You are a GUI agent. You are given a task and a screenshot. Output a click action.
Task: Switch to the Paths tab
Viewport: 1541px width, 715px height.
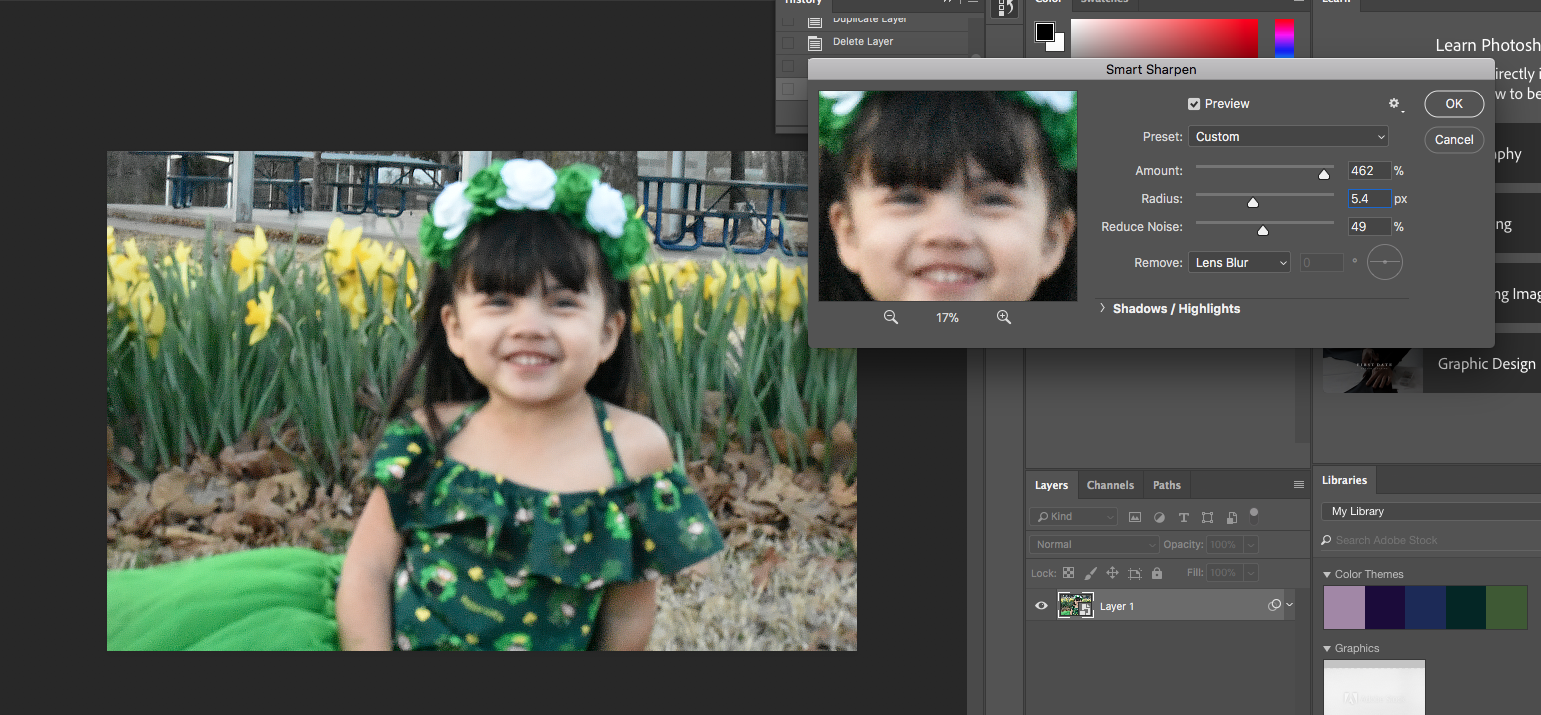pos(1166,485)
